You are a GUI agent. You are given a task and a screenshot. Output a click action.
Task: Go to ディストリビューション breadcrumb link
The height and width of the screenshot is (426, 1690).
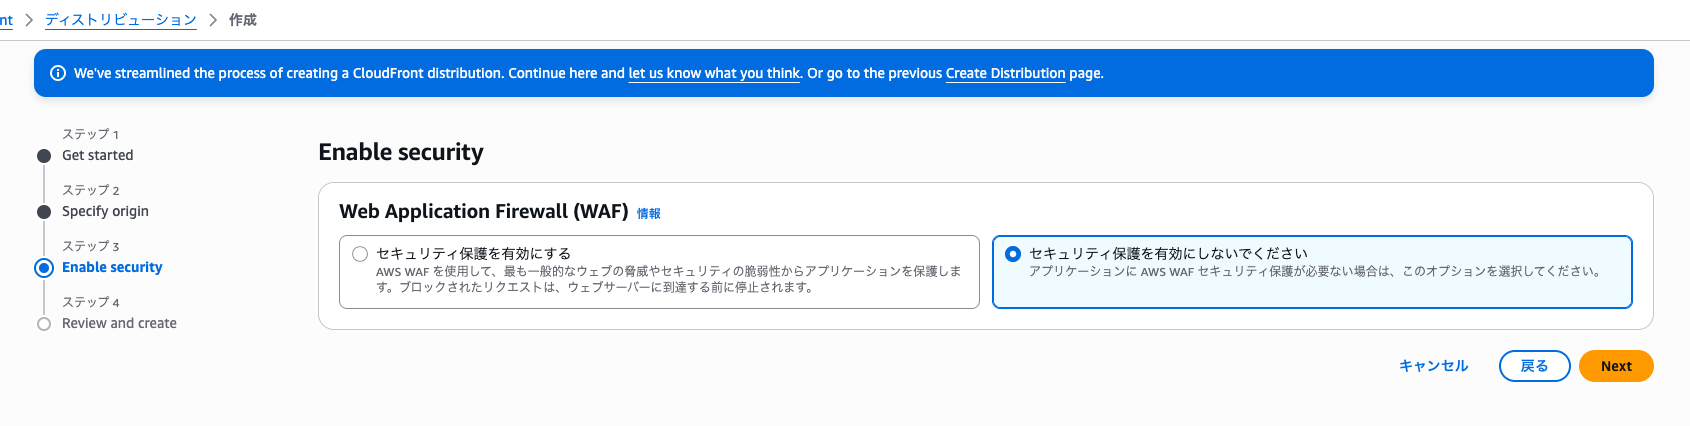[x=121, y=20]
